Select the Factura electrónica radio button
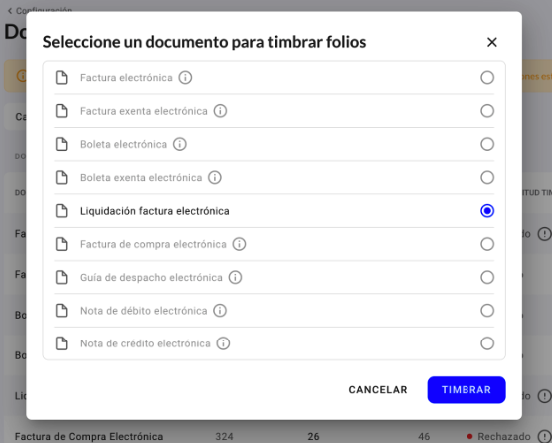 pyautogui.click(x=487, y=77)
